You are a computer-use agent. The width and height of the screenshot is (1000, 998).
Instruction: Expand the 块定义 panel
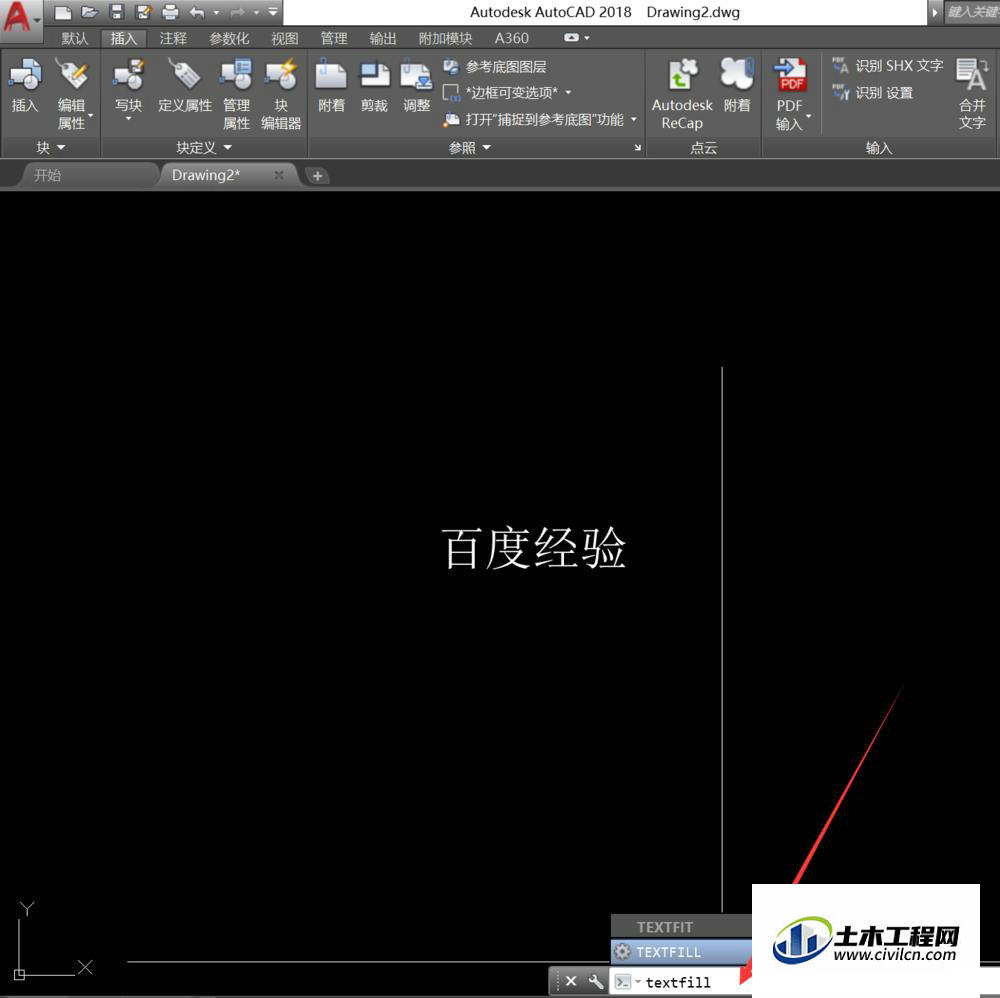click(x=204, y=148)
